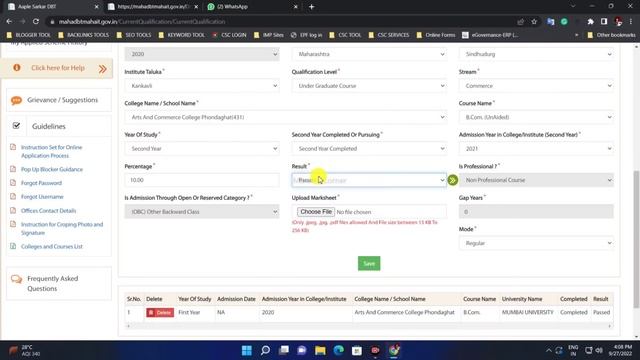Open the Chrome three-dot menu
Image resolution: width=640 pixels, height=360 pixels.
pyautogui.click(x=631, y=22)
